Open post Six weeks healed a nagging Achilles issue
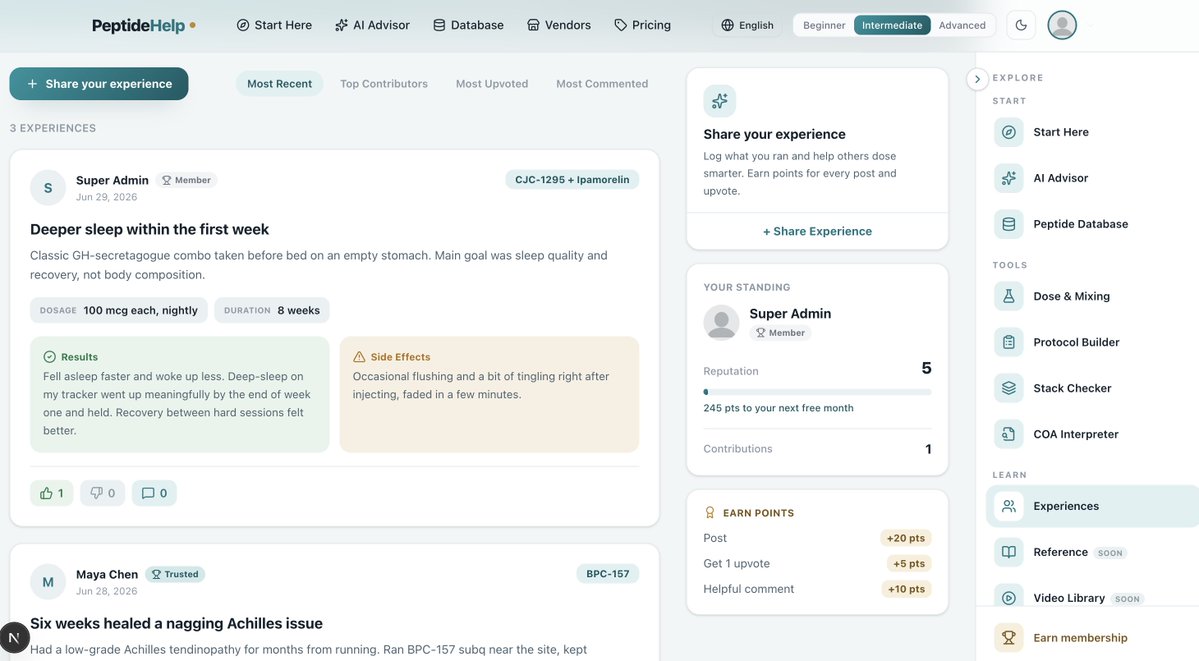Image resolution: width=1199 pixels, height=661 pixels. (x=176, y=623)
